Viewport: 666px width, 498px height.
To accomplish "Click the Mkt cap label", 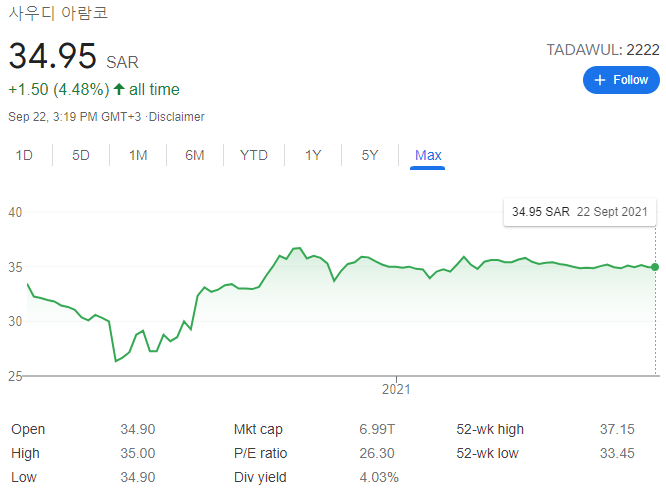I will (x=258, y=430).
